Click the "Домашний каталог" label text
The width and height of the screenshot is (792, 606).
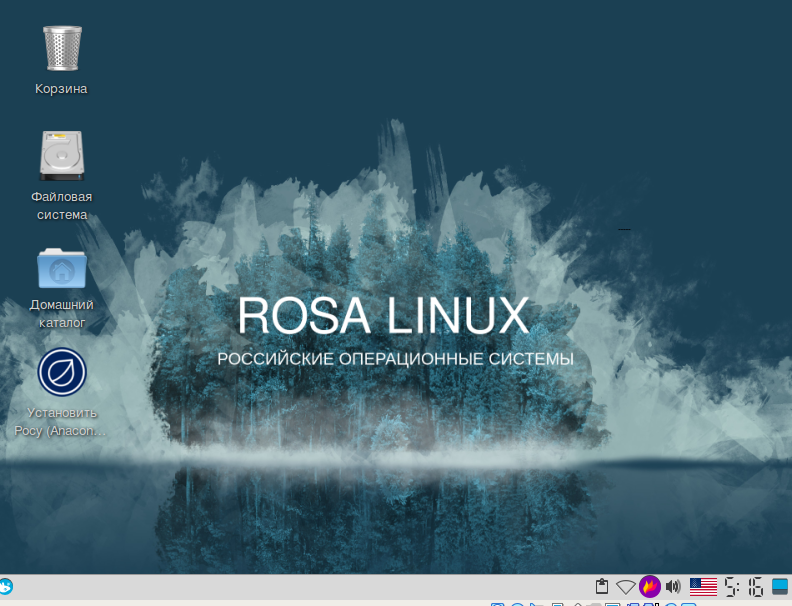(x=61, y=313)
